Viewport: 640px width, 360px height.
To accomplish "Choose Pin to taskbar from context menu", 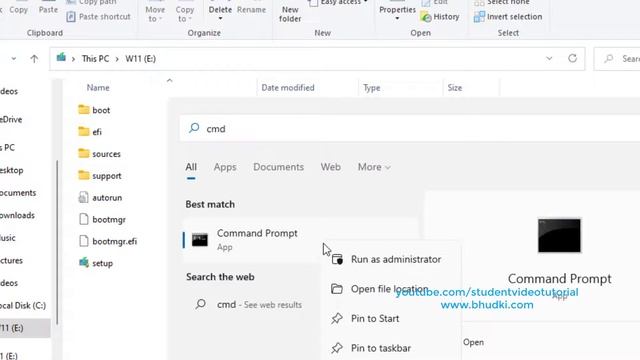I will pos(391,348).
